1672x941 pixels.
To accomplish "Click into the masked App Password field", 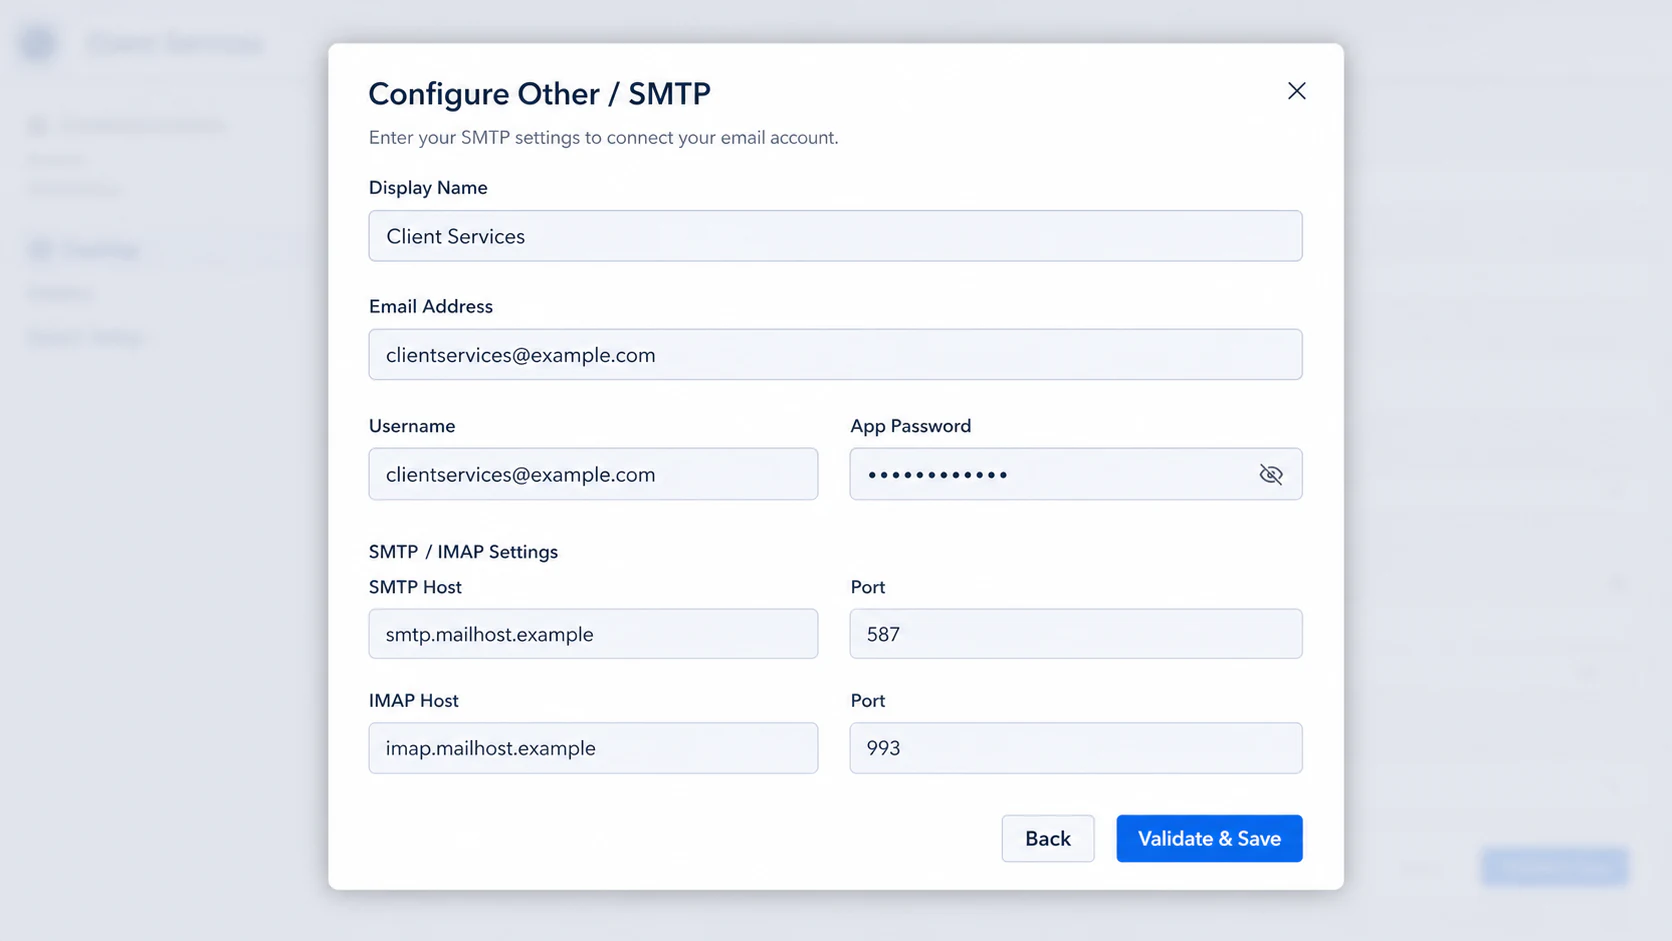I will (x=1050, y=474).
